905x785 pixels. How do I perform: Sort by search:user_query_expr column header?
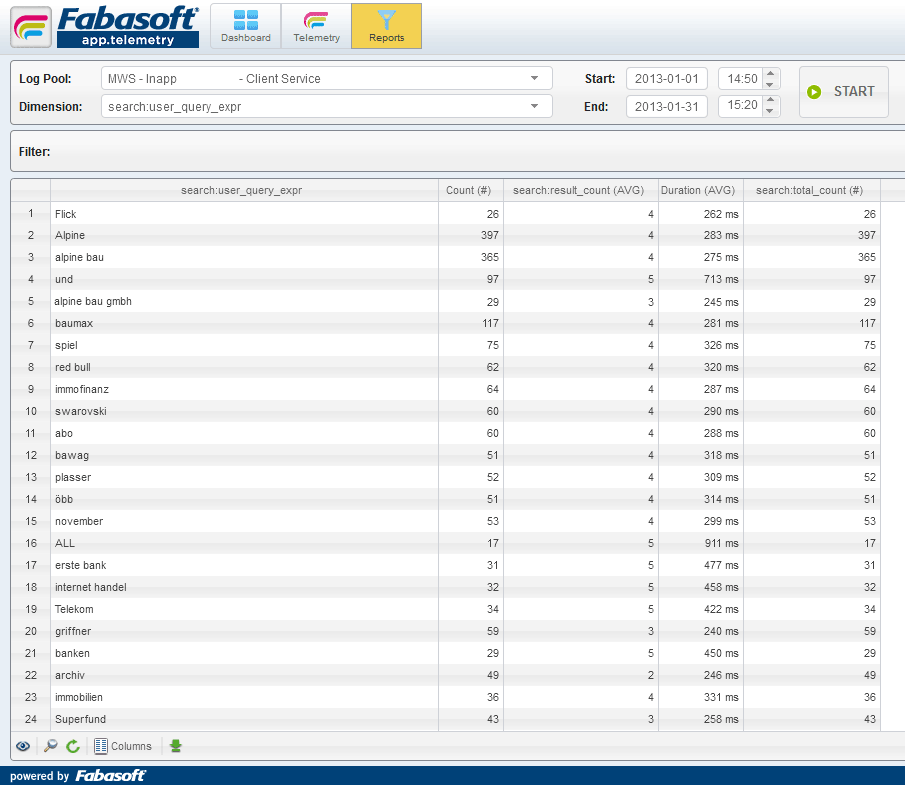tap(244, 190)
